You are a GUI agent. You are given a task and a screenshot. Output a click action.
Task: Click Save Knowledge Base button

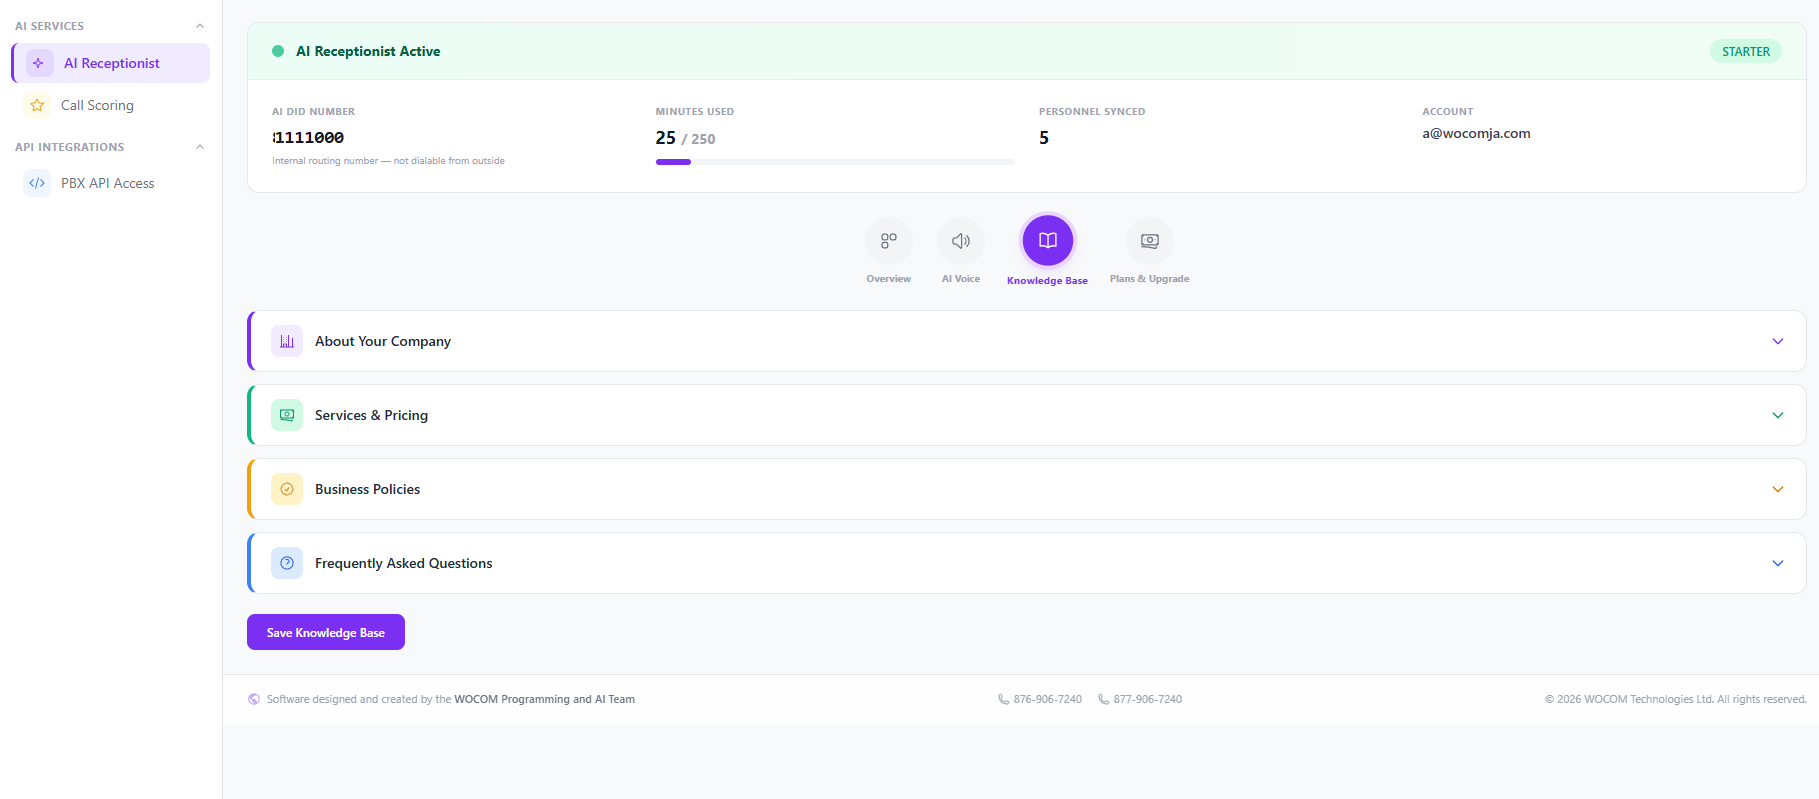click(x=326, y=632)
